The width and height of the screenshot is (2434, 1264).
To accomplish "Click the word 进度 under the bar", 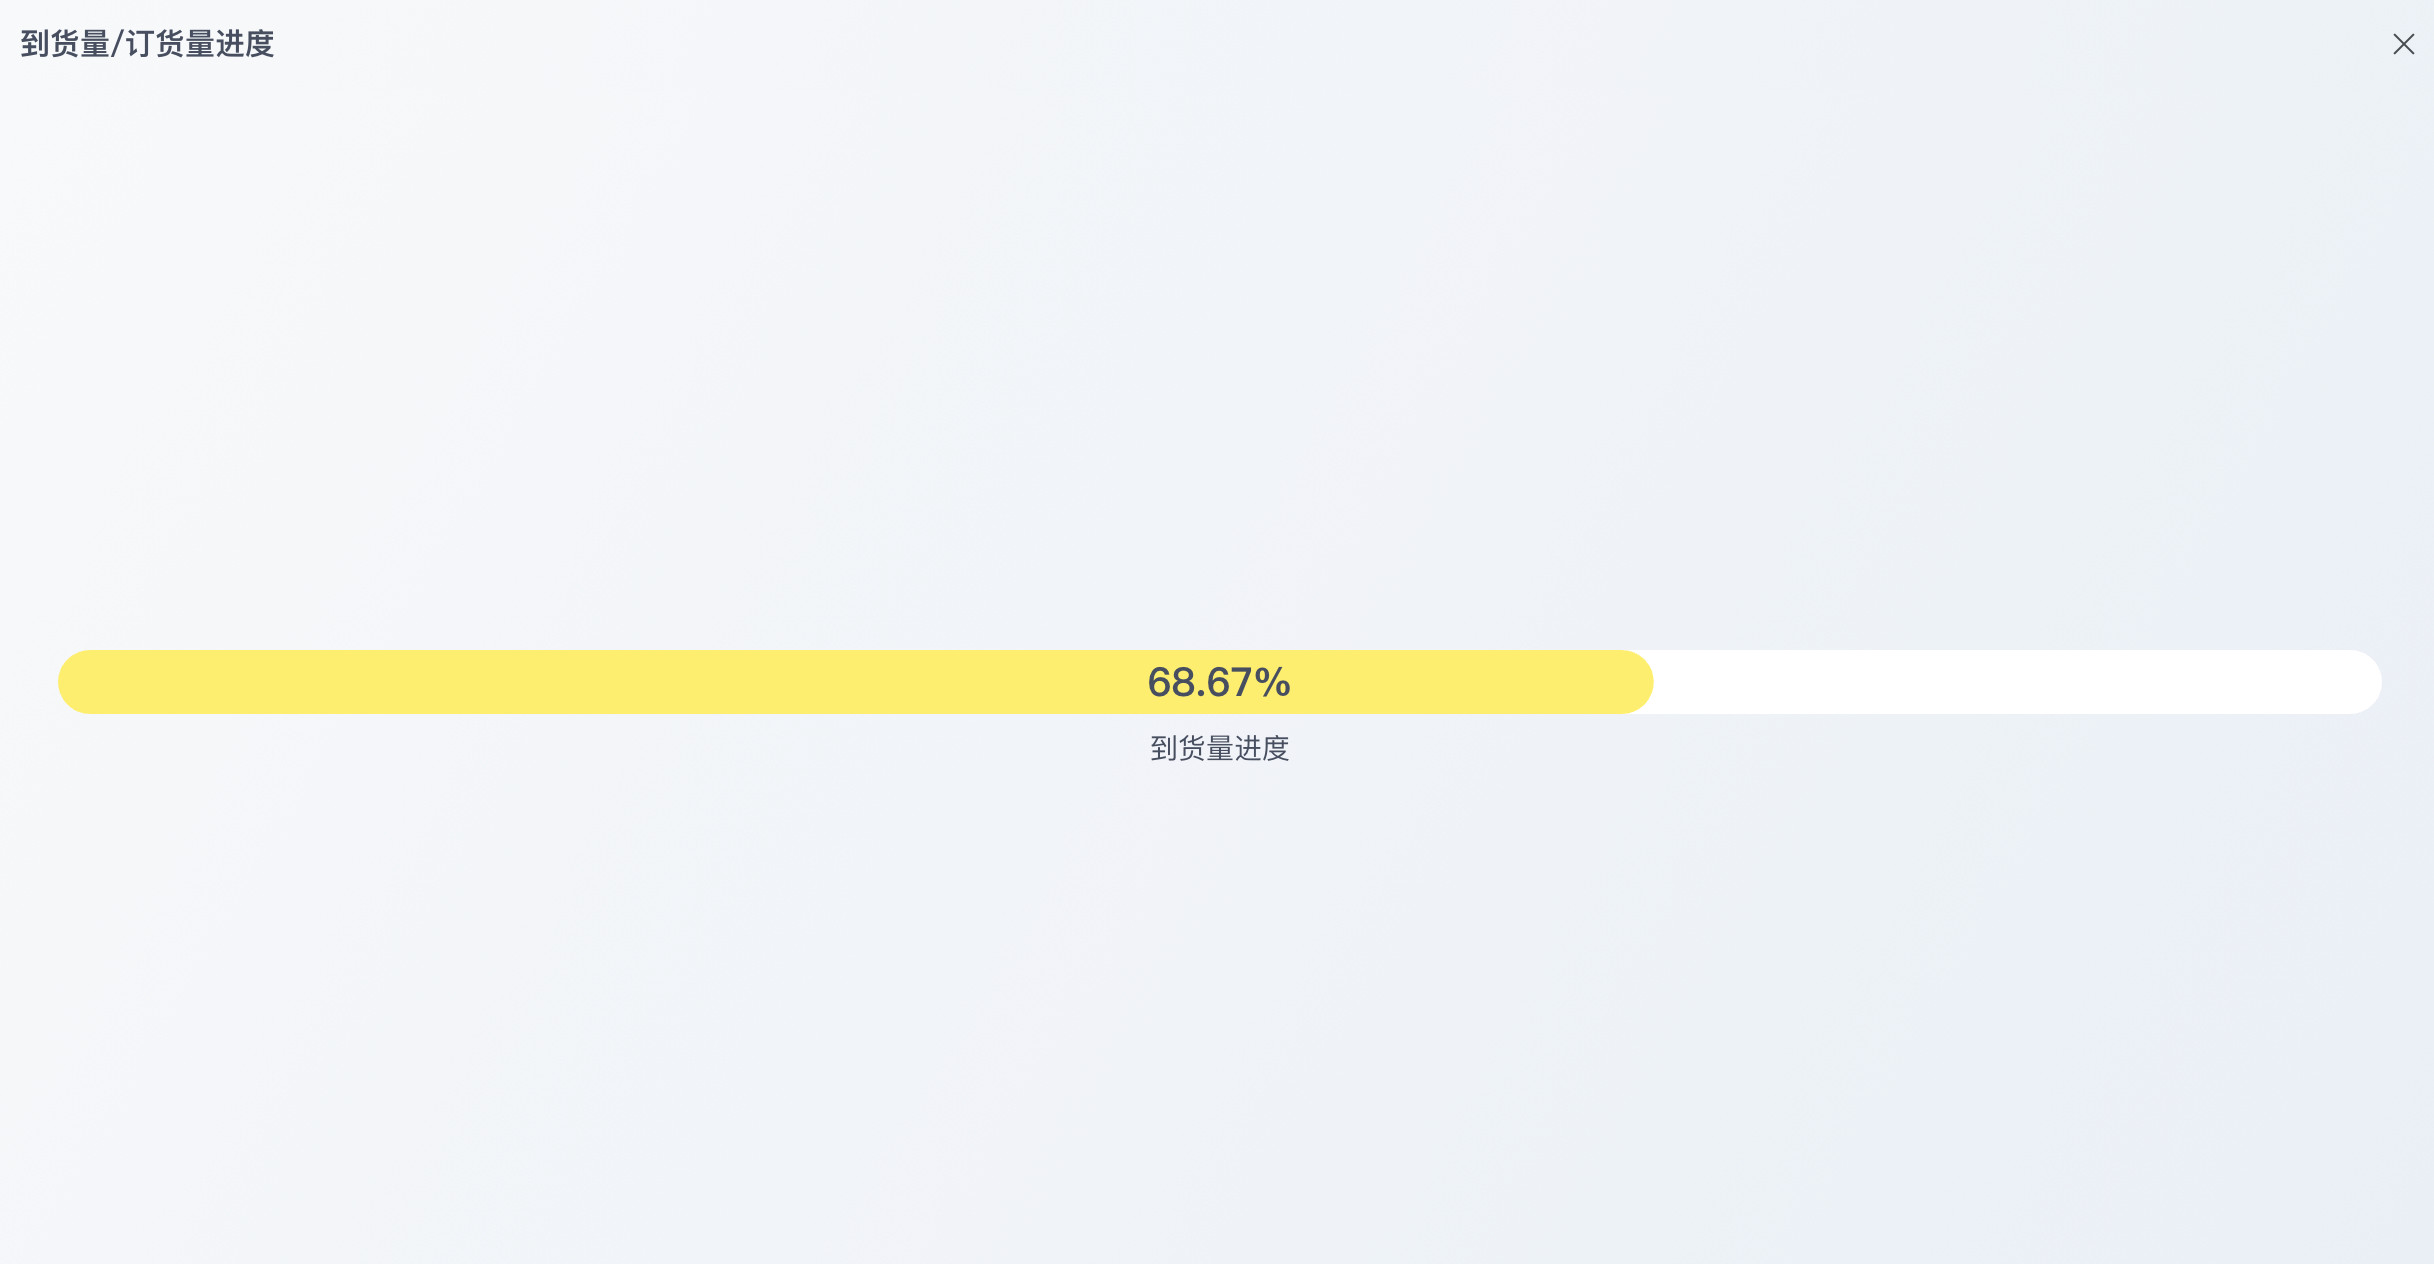I will pos(1262,748).
